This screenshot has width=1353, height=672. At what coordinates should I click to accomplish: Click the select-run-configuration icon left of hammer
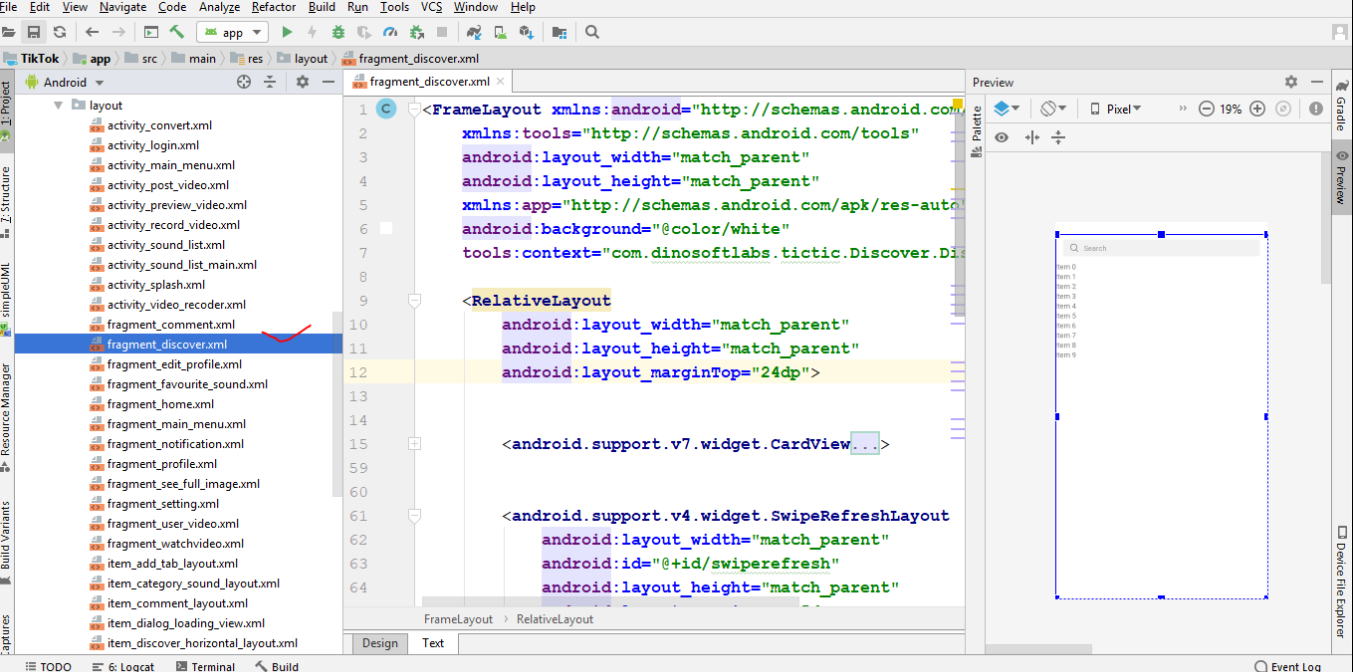click(151, 32)
